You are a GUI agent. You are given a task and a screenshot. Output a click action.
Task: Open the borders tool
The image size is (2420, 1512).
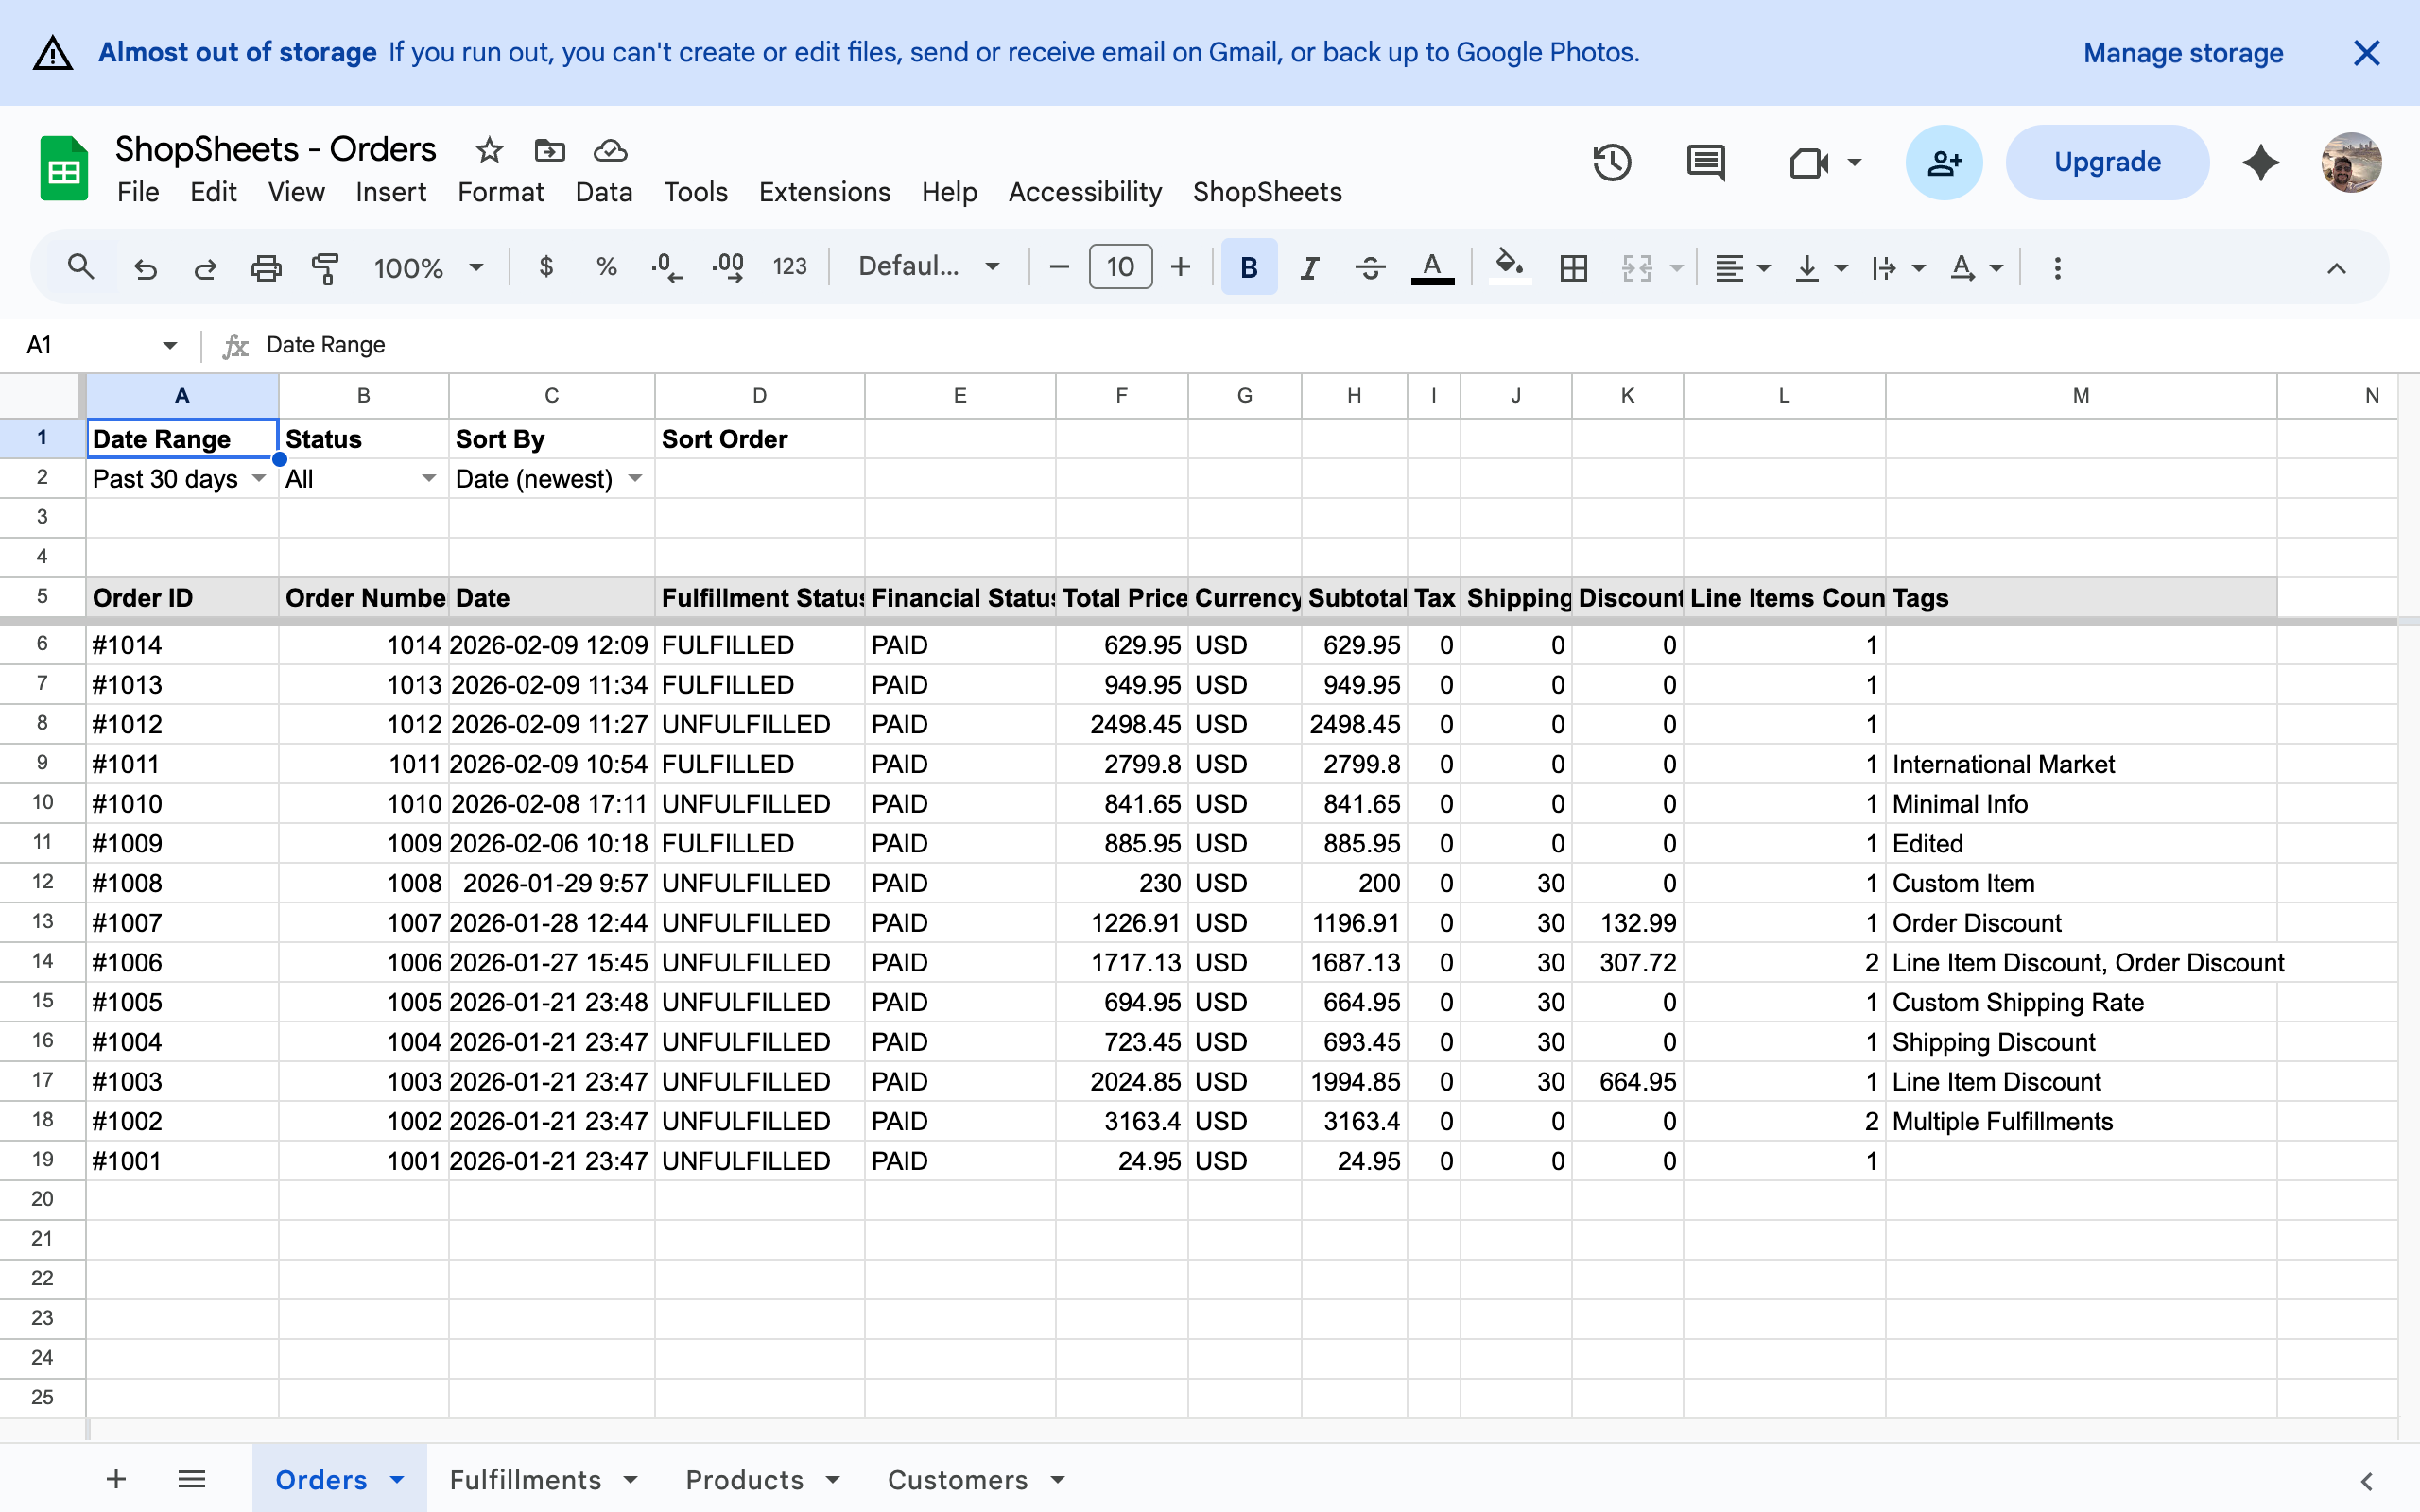[x=1573, y=267]
